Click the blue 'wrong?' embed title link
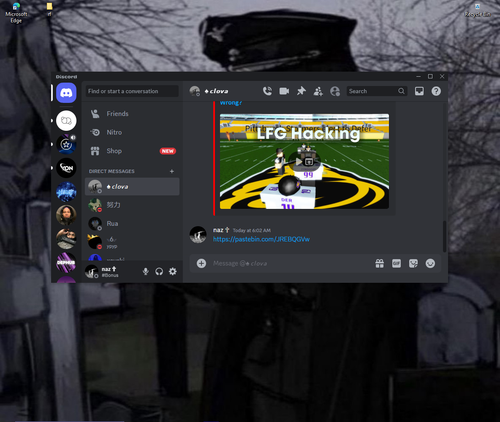Image resolution: width=500 pixels, height=422 pixels. coord(230,103)
